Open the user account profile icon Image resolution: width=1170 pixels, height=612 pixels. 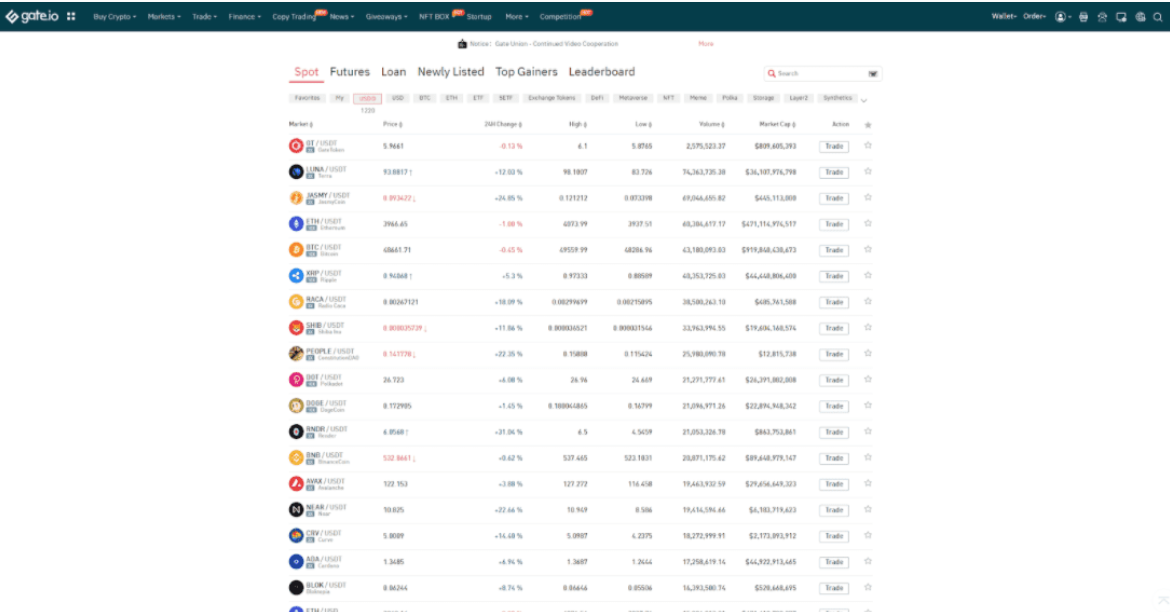[x=1060, y=16]
